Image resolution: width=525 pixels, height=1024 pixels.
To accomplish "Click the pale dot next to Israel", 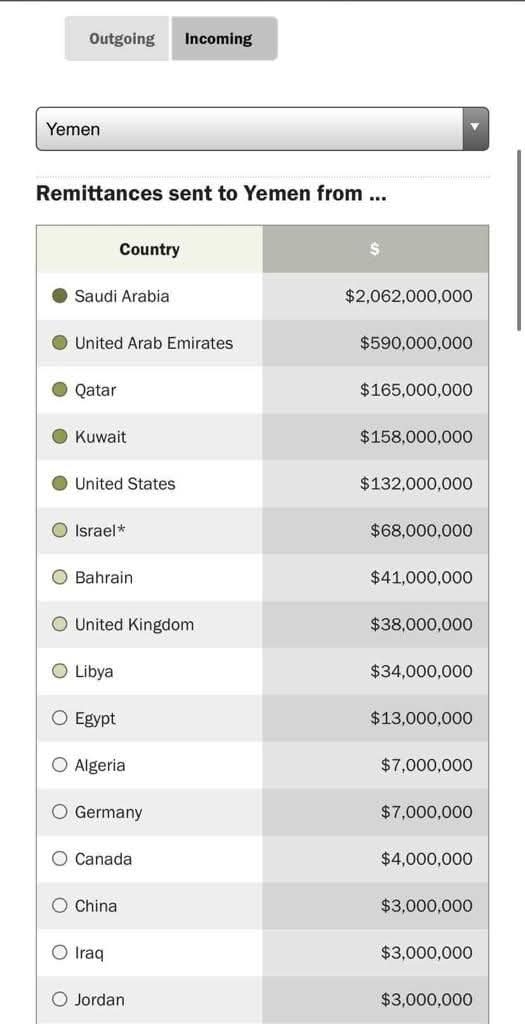I will click(x=59, y=530).
